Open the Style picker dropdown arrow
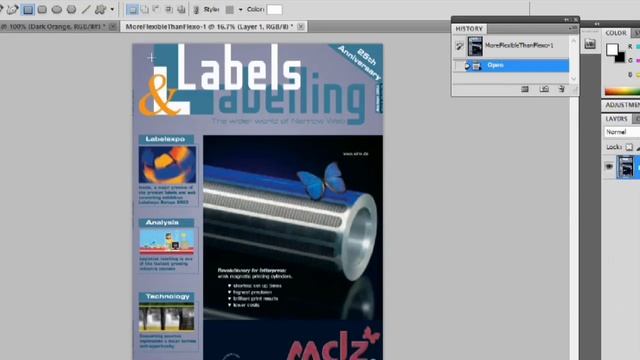Viewport: 640px width, 360px height. (x=240, y=9)
